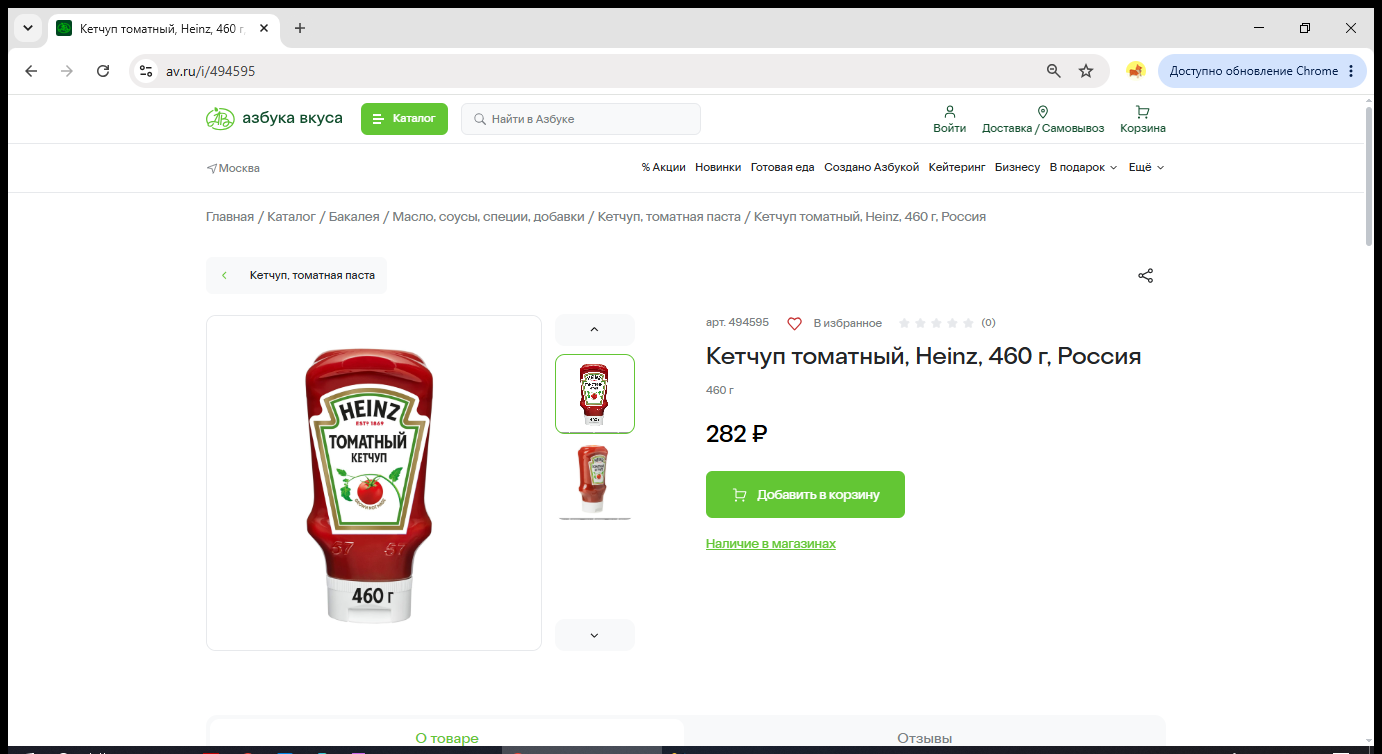The image size is (1382, 754).
Task: Open the Новинки menu item
Action: coord(718,167)
